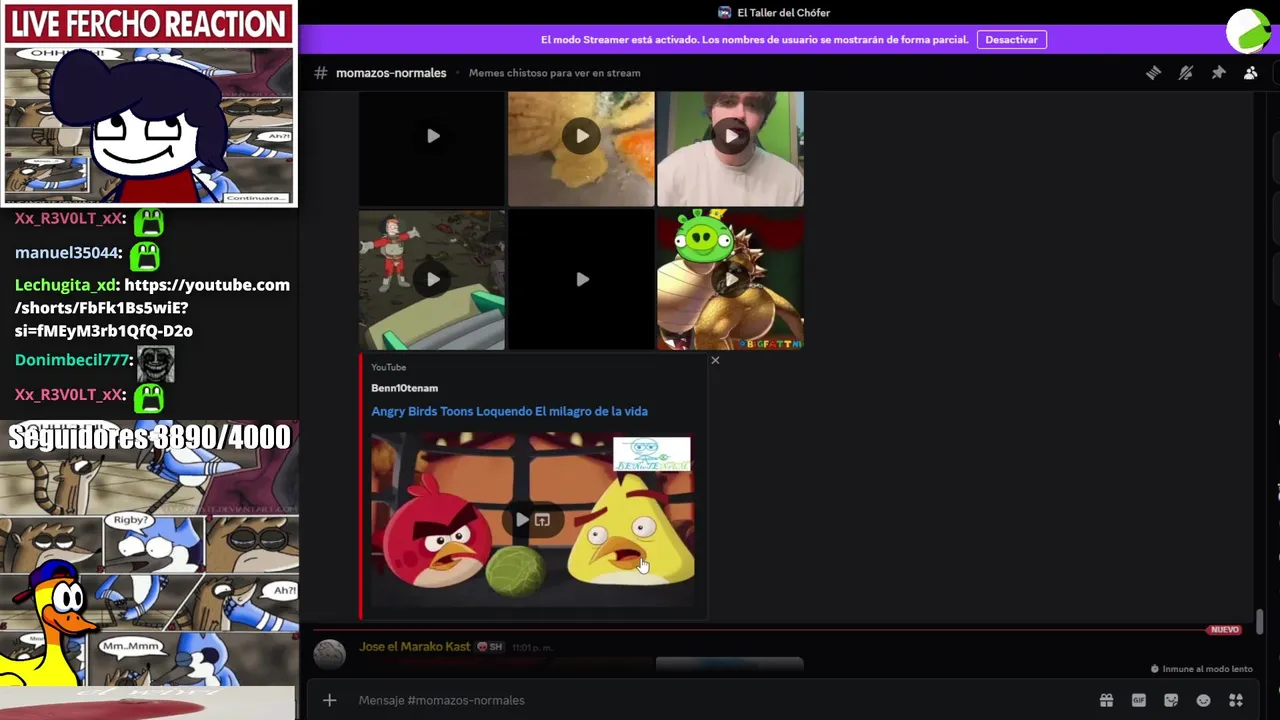Click the Donimbecil777 chat username
This screenshot has height=720, width=1280.
(72, 360)
